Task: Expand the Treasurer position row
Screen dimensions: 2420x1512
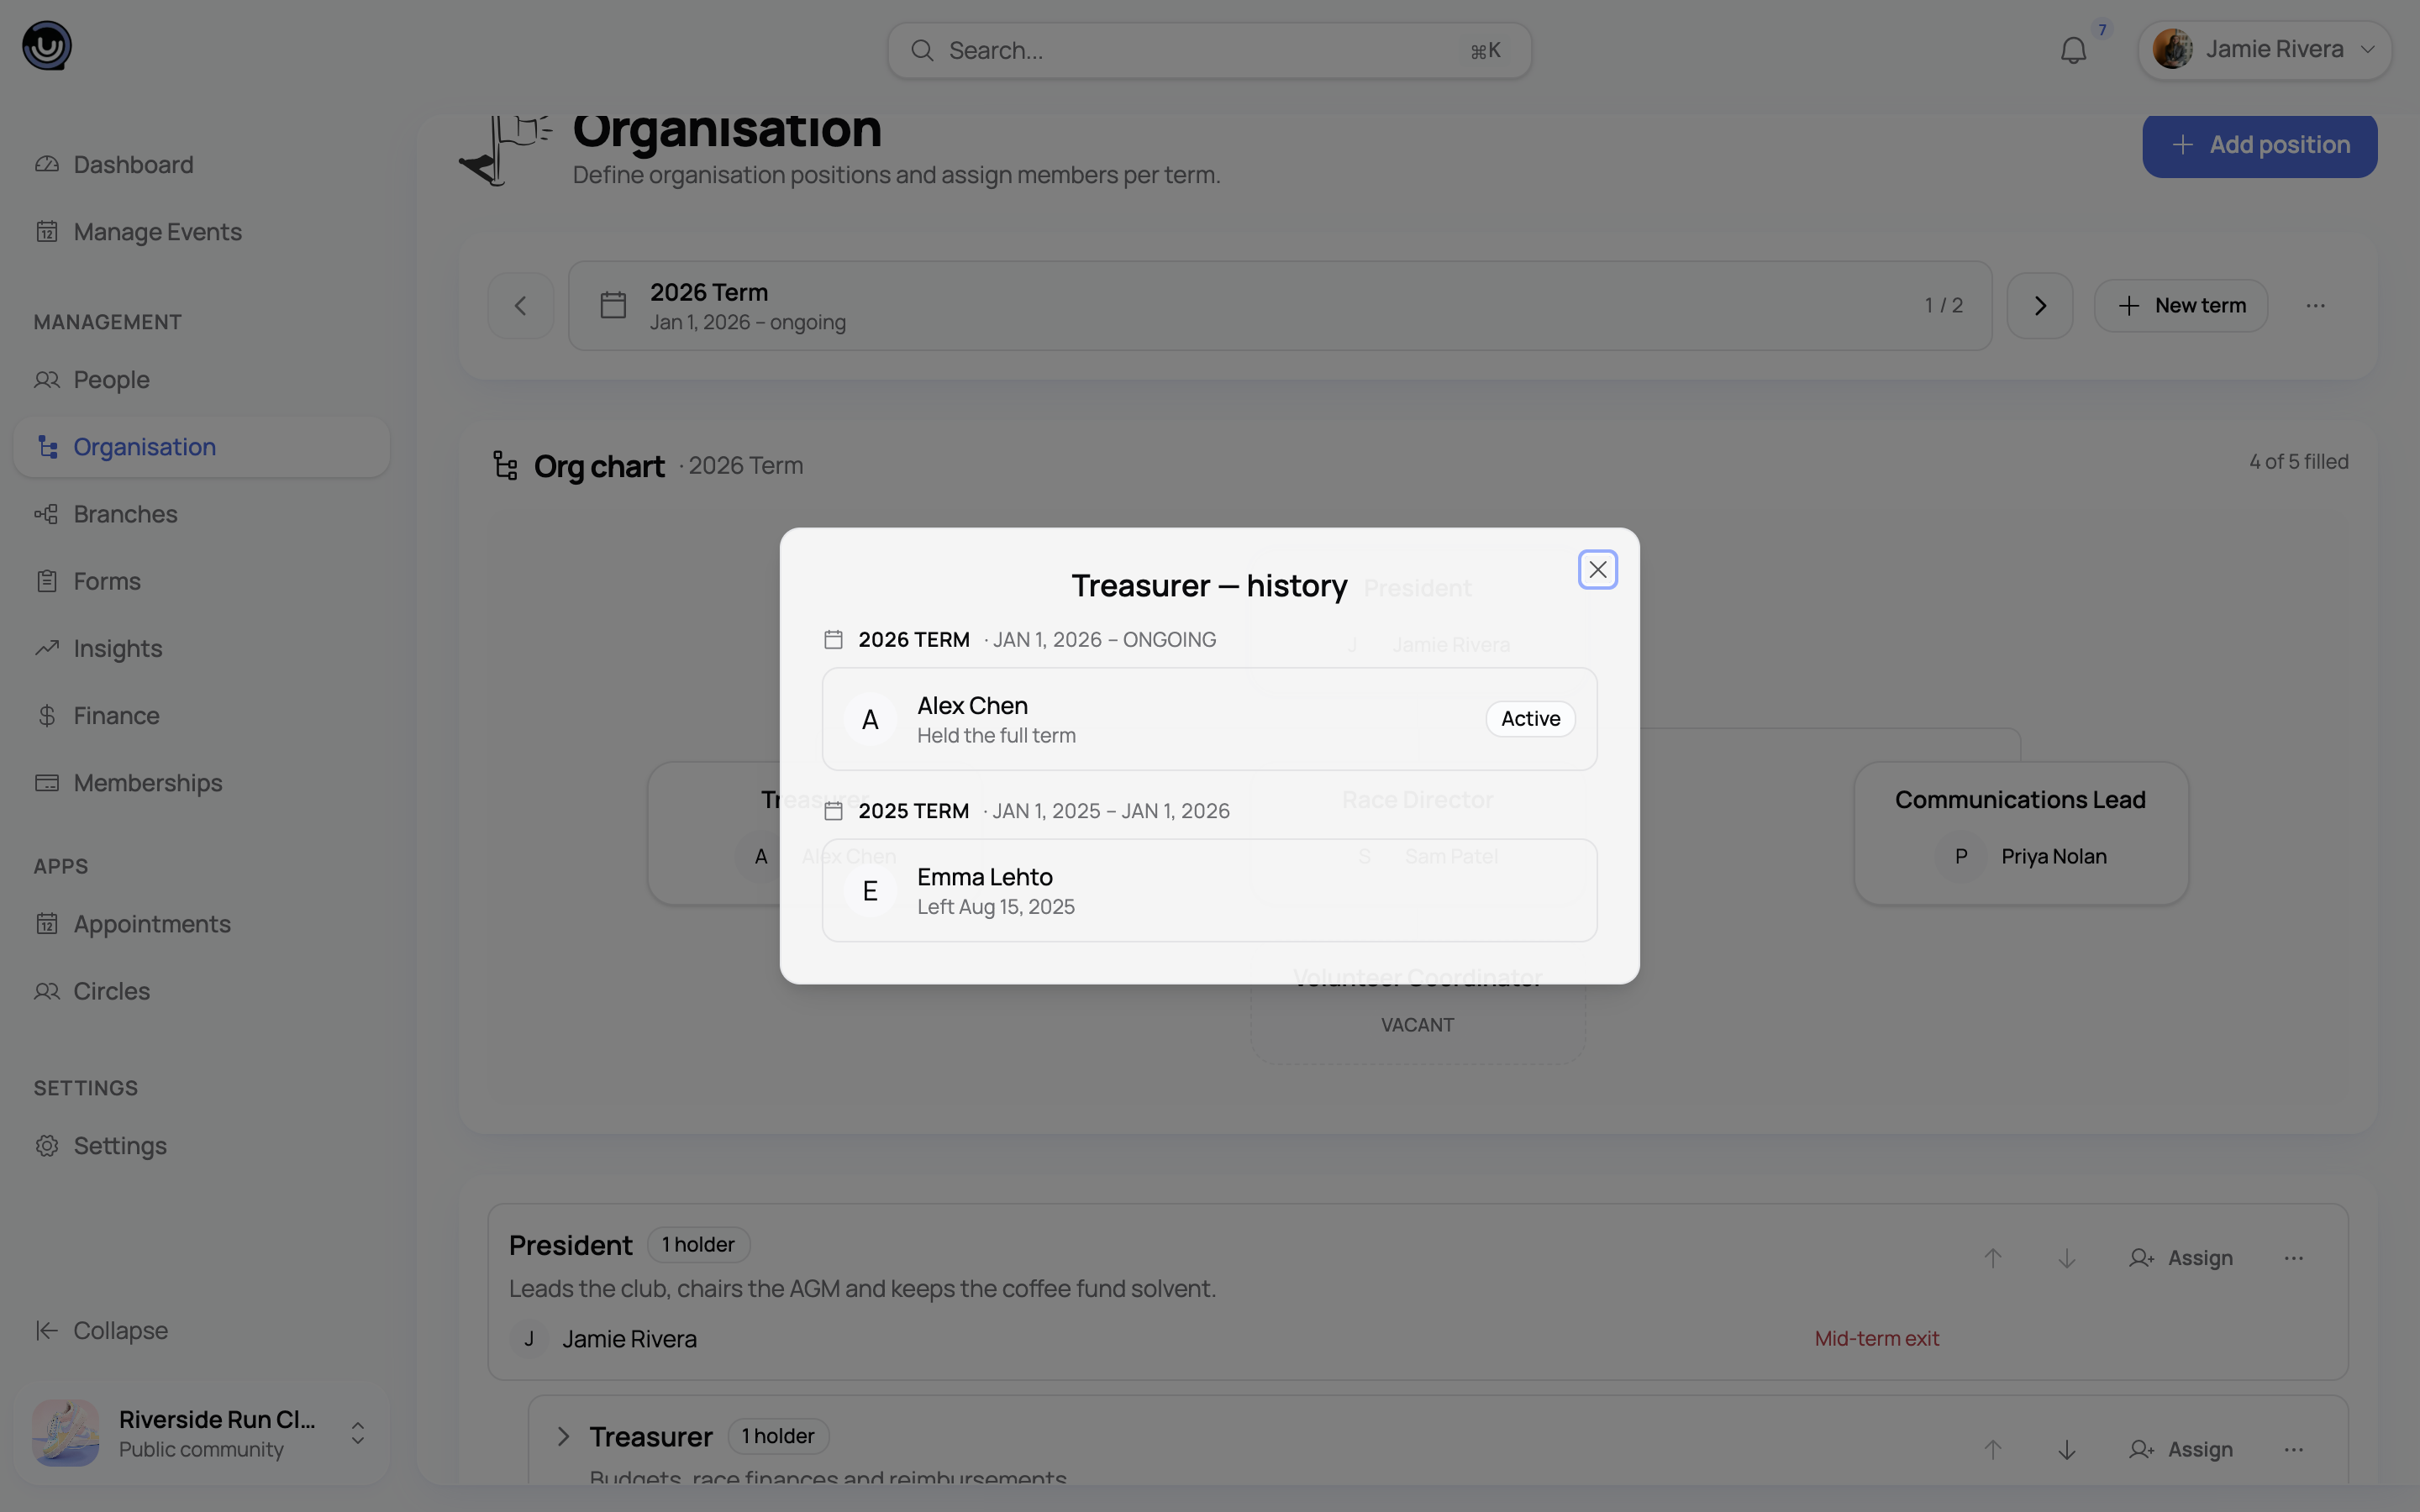Action: (x=563, y=1437)
